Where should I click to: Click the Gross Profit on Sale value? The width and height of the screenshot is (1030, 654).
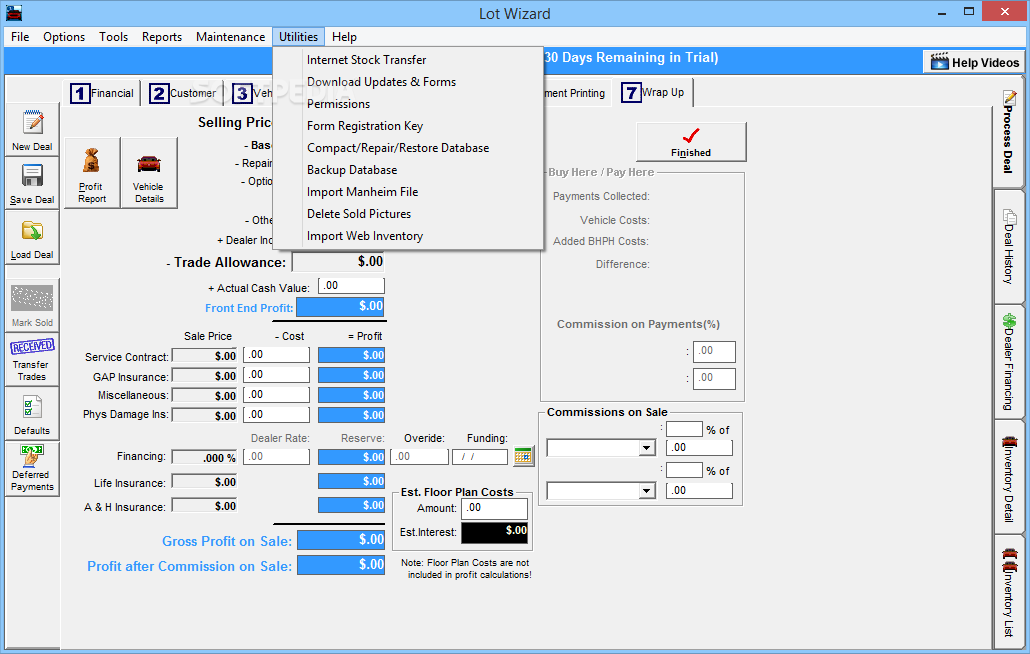click(341, 540)
